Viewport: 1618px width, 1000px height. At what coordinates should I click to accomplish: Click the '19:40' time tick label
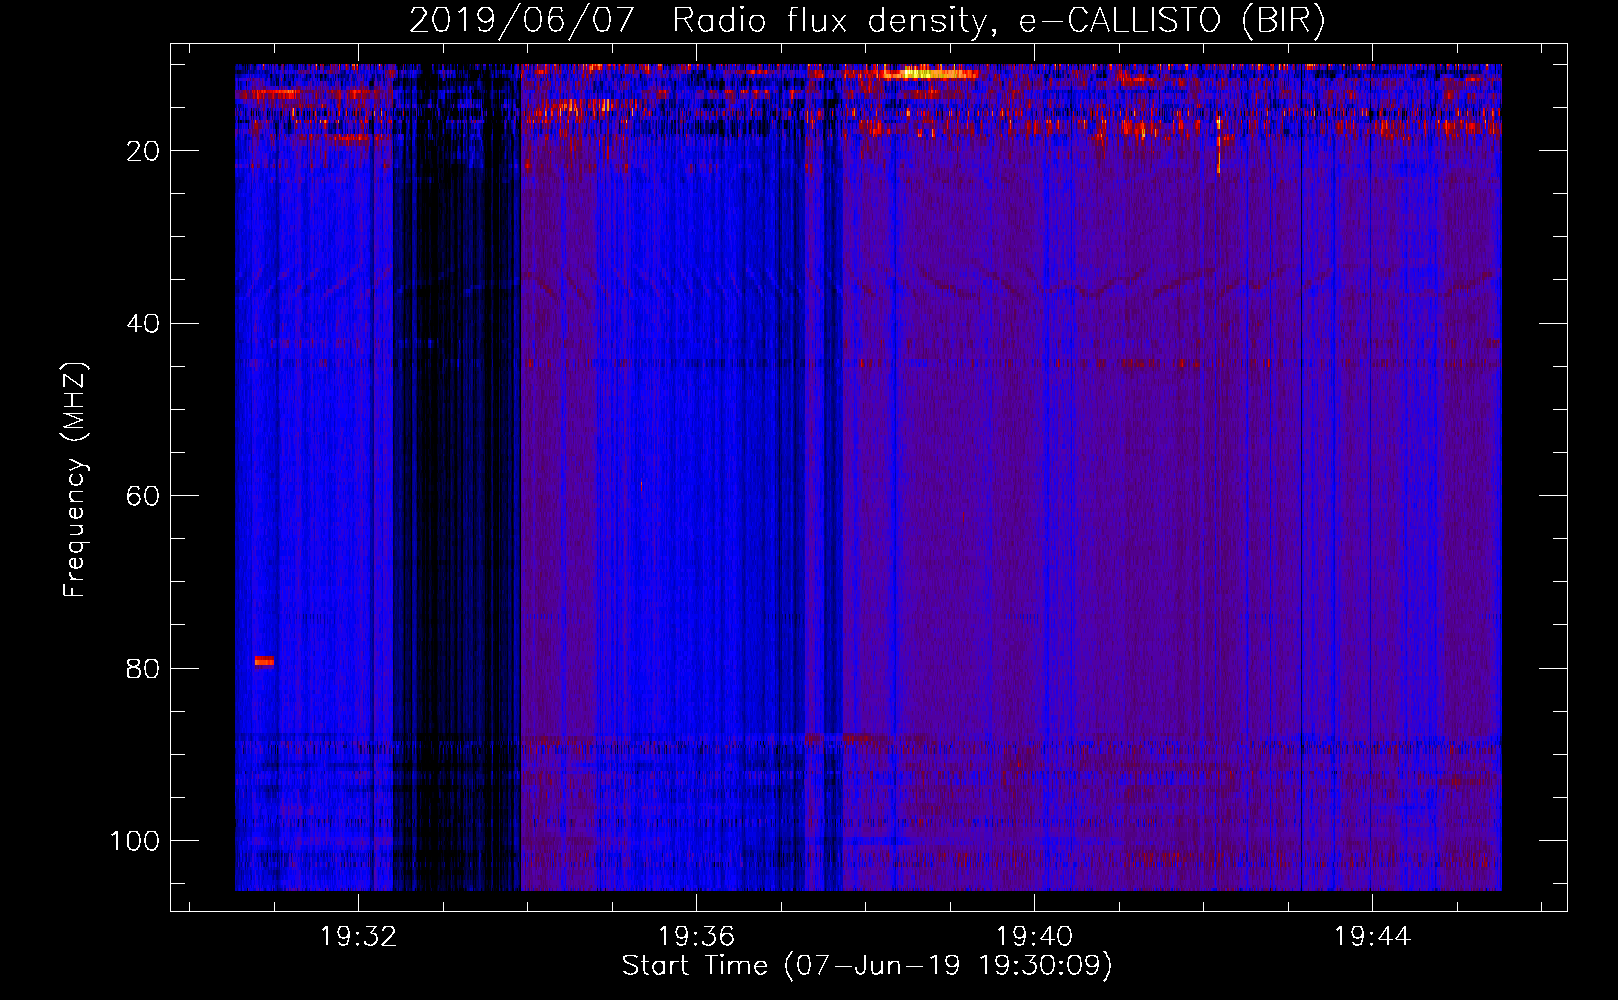1034,936
